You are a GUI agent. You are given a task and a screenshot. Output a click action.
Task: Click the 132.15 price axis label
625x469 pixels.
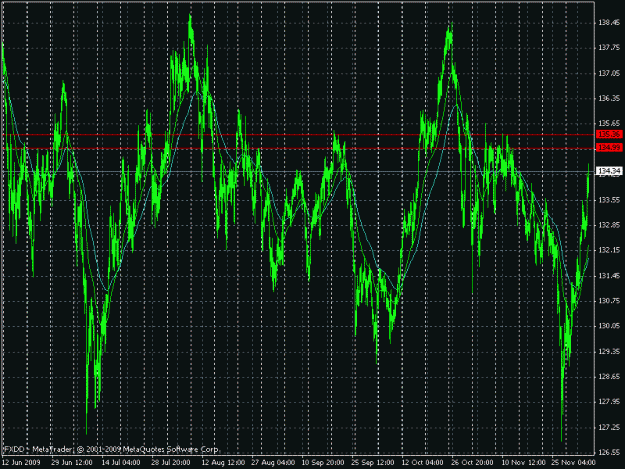click(x=609, y=250)
